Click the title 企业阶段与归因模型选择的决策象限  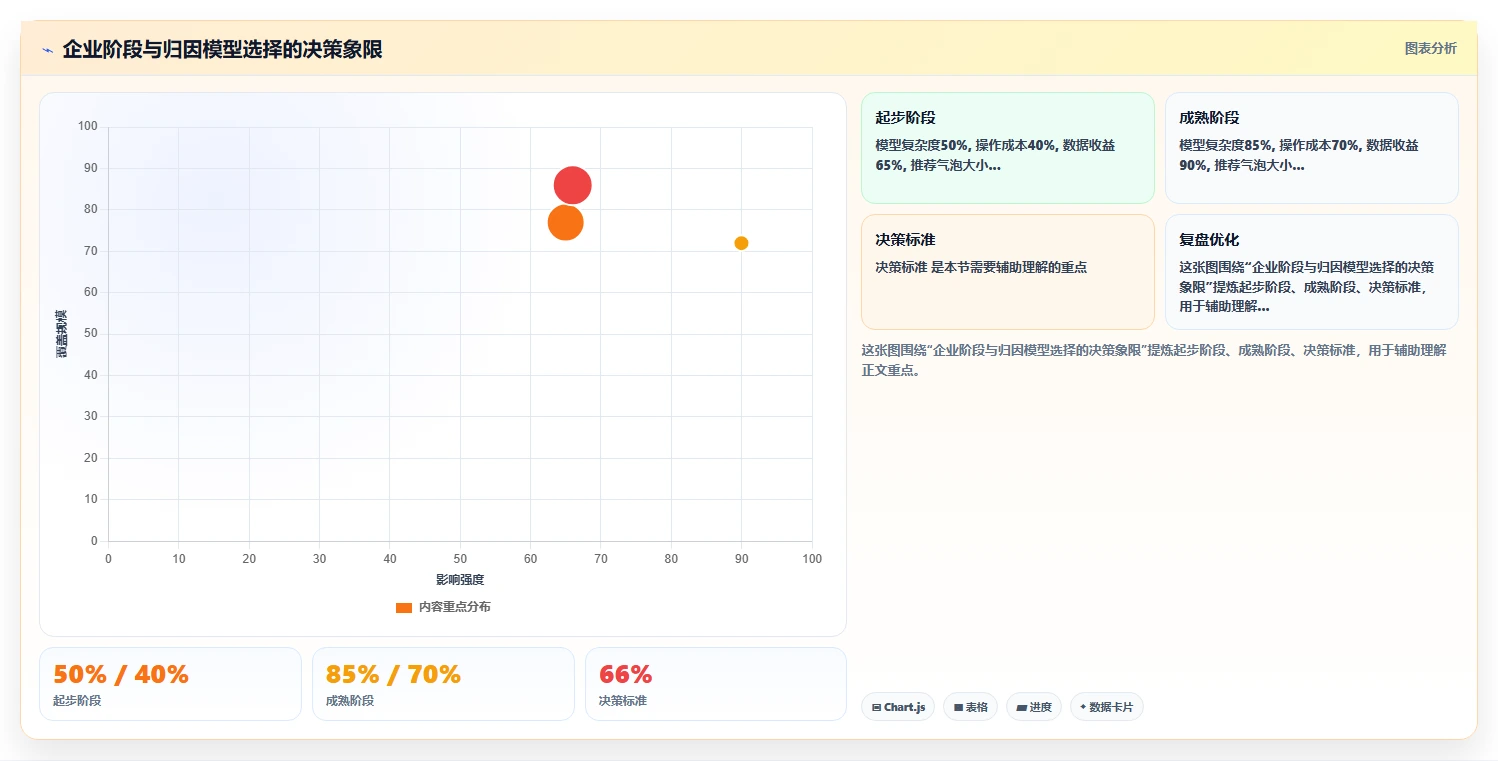222,49
